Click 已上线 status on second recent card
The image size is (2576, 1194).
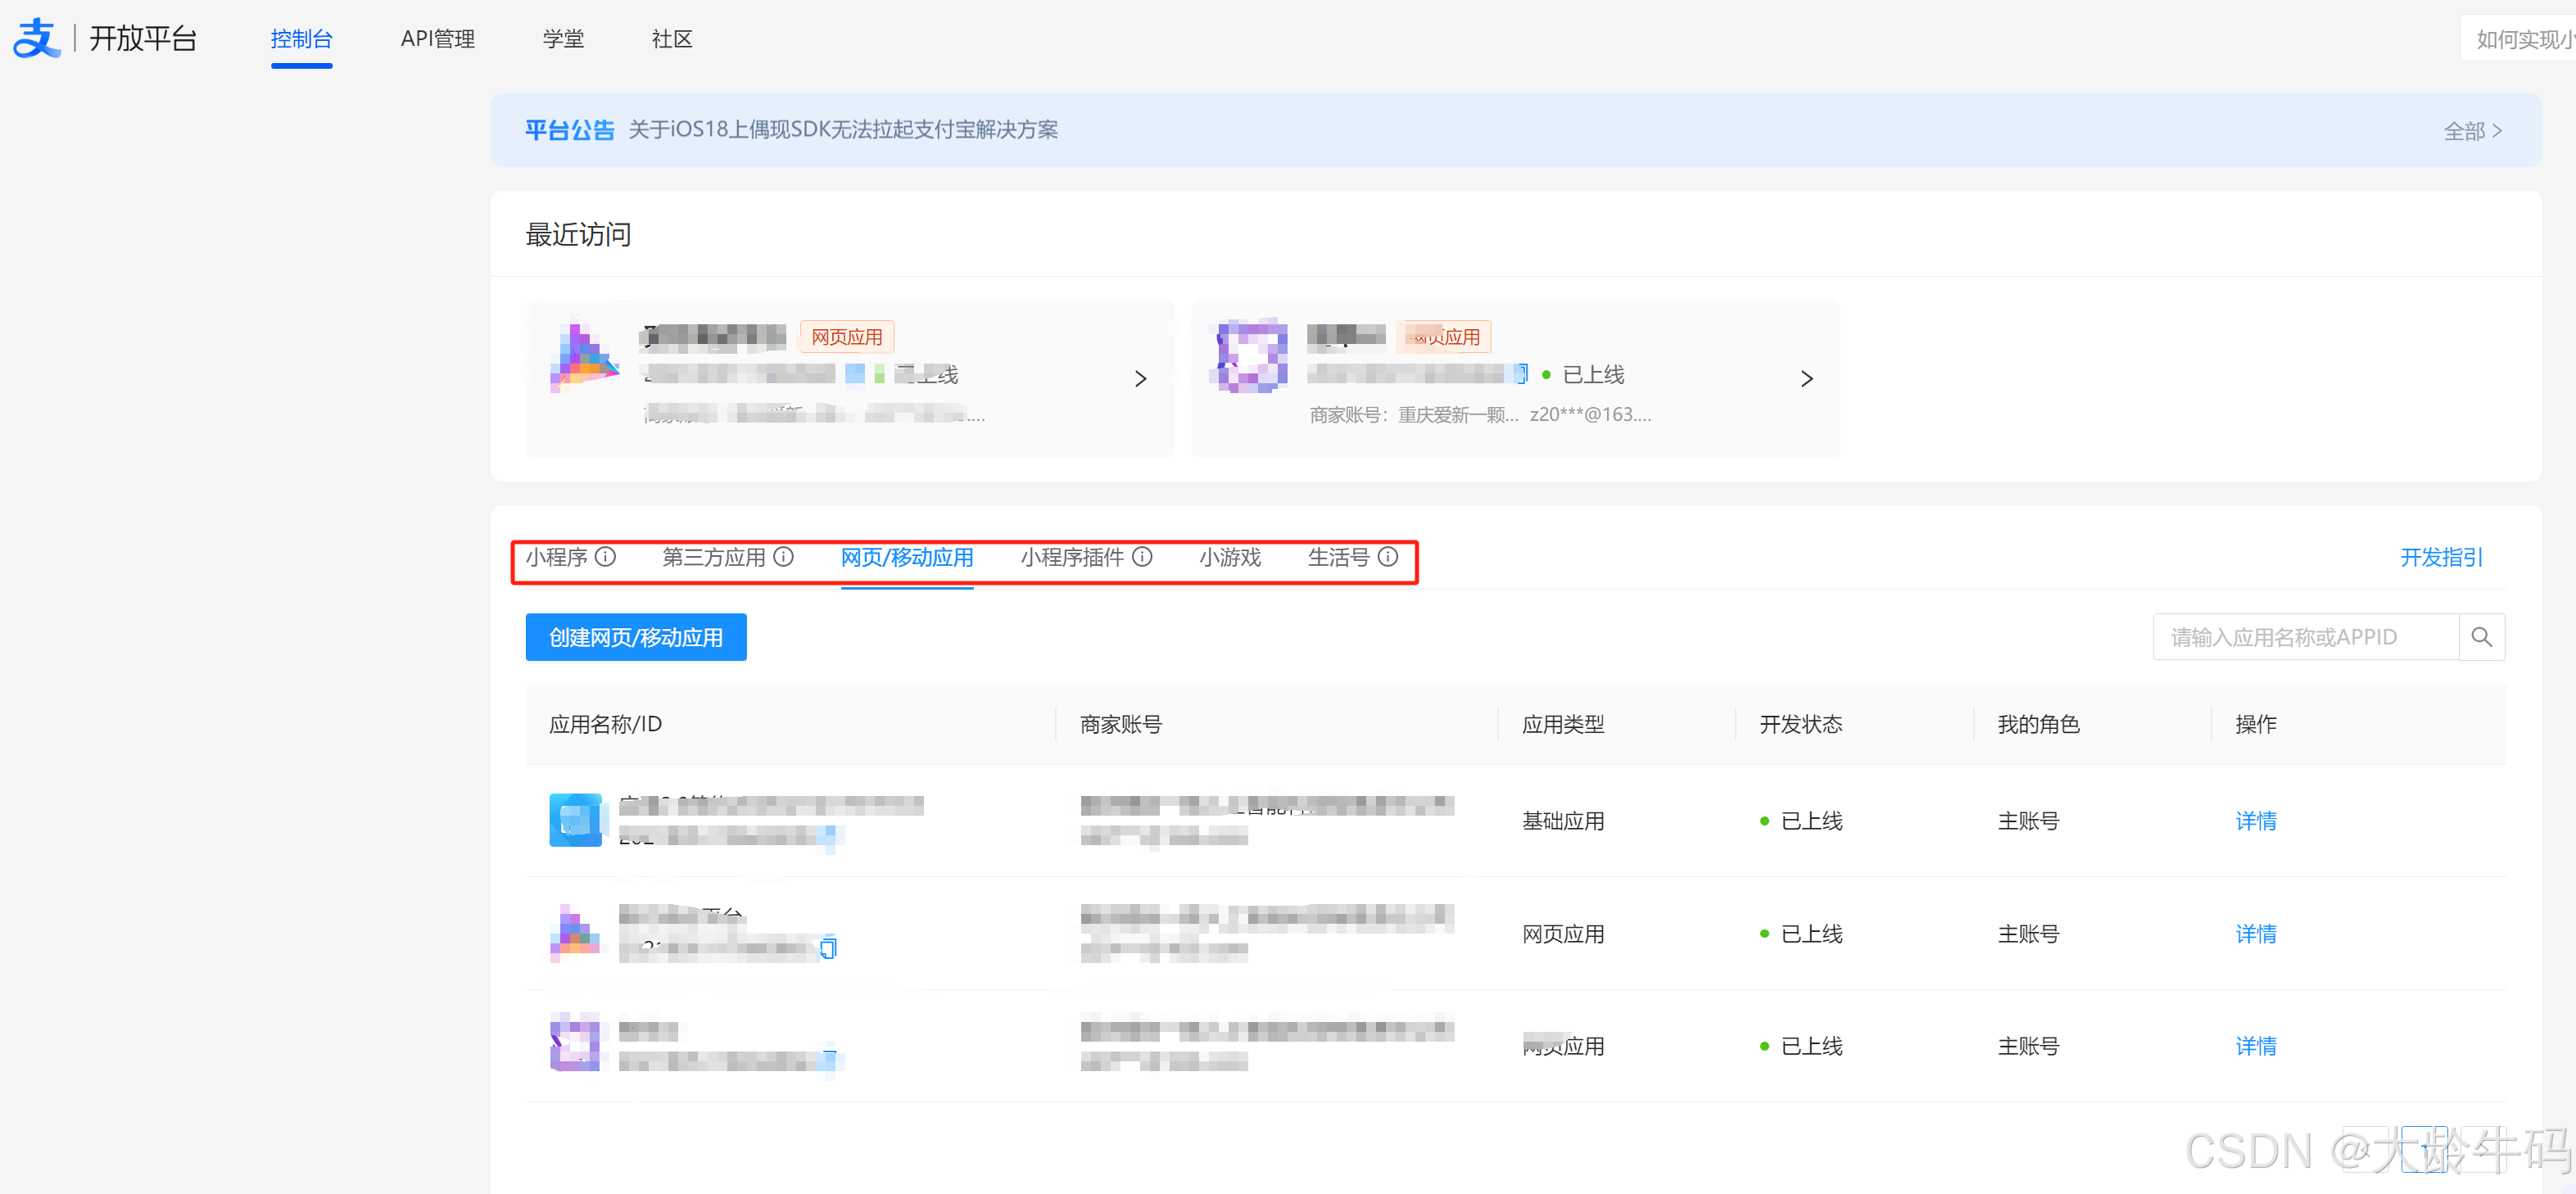point(1583,374)
